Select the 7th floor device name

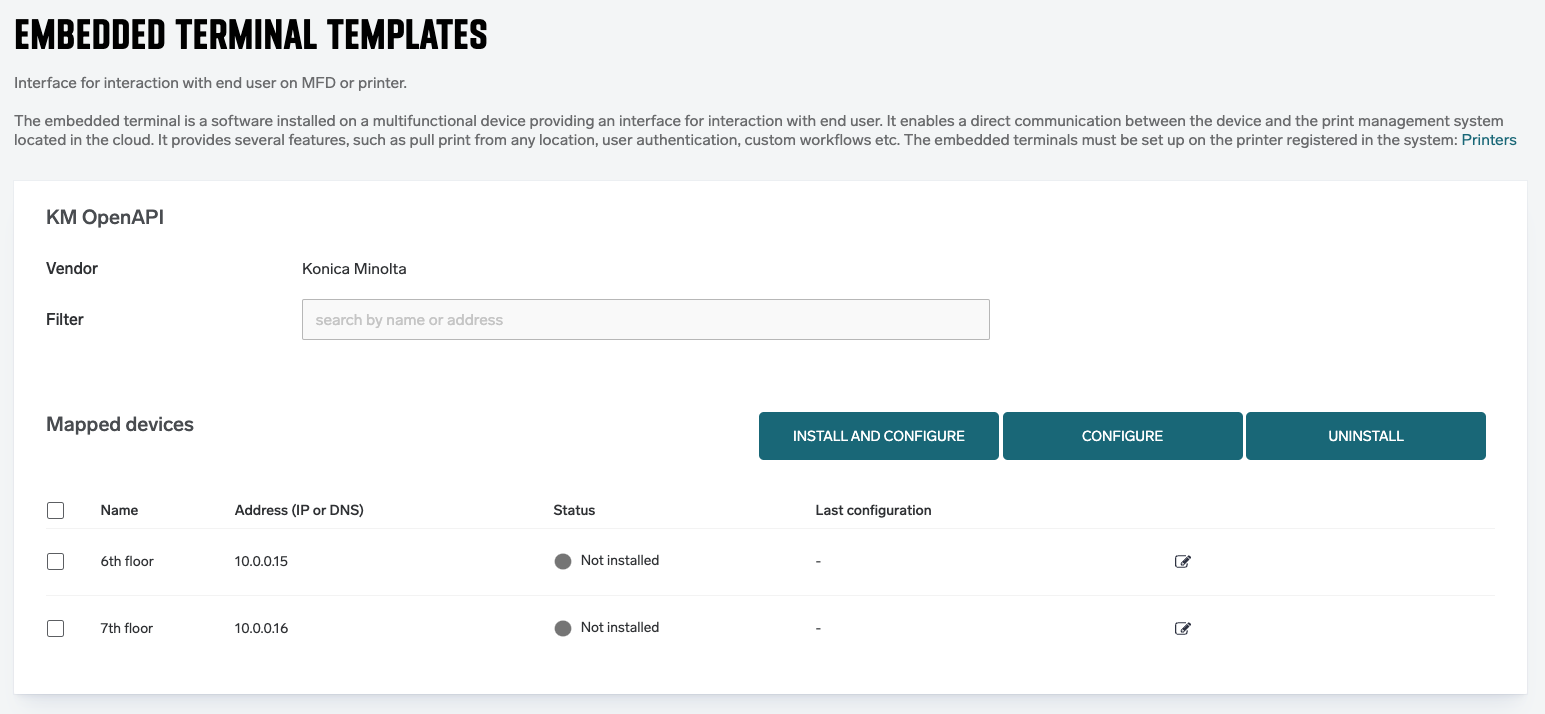tap(127, 629)
